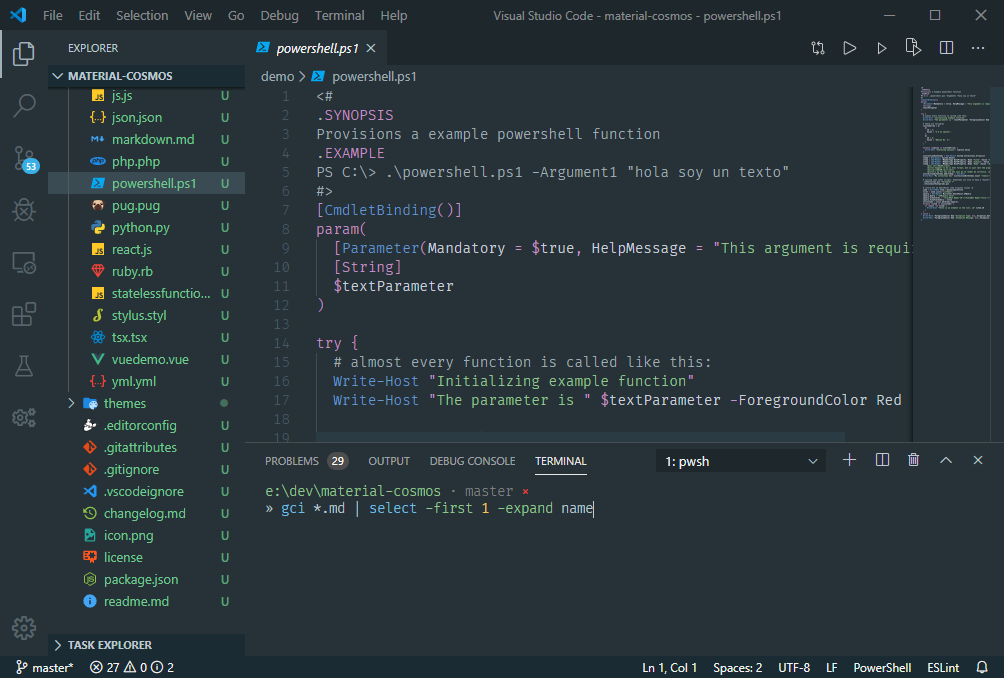Click powershell.ps1 in the breadcrumb
This screenshot has height=678, width=1004.
point(374,76)
